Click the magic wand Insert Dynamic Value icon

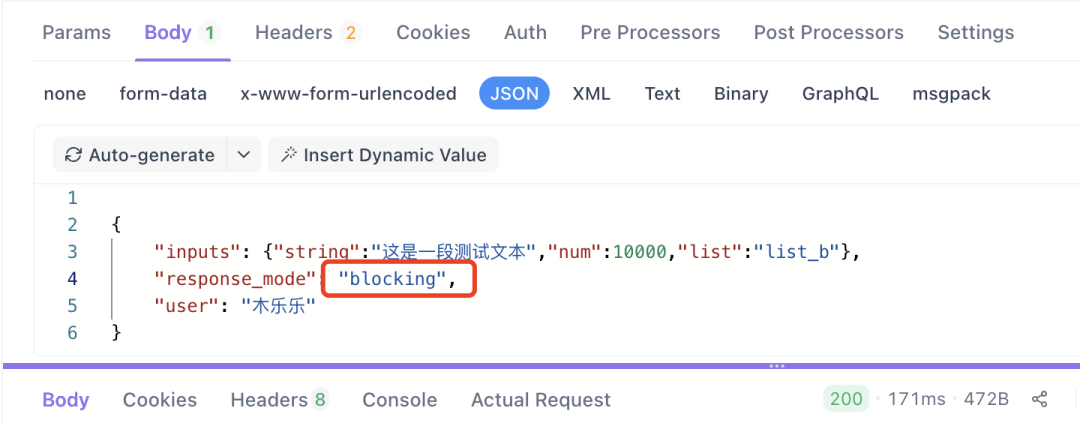(x=289, y=155)
